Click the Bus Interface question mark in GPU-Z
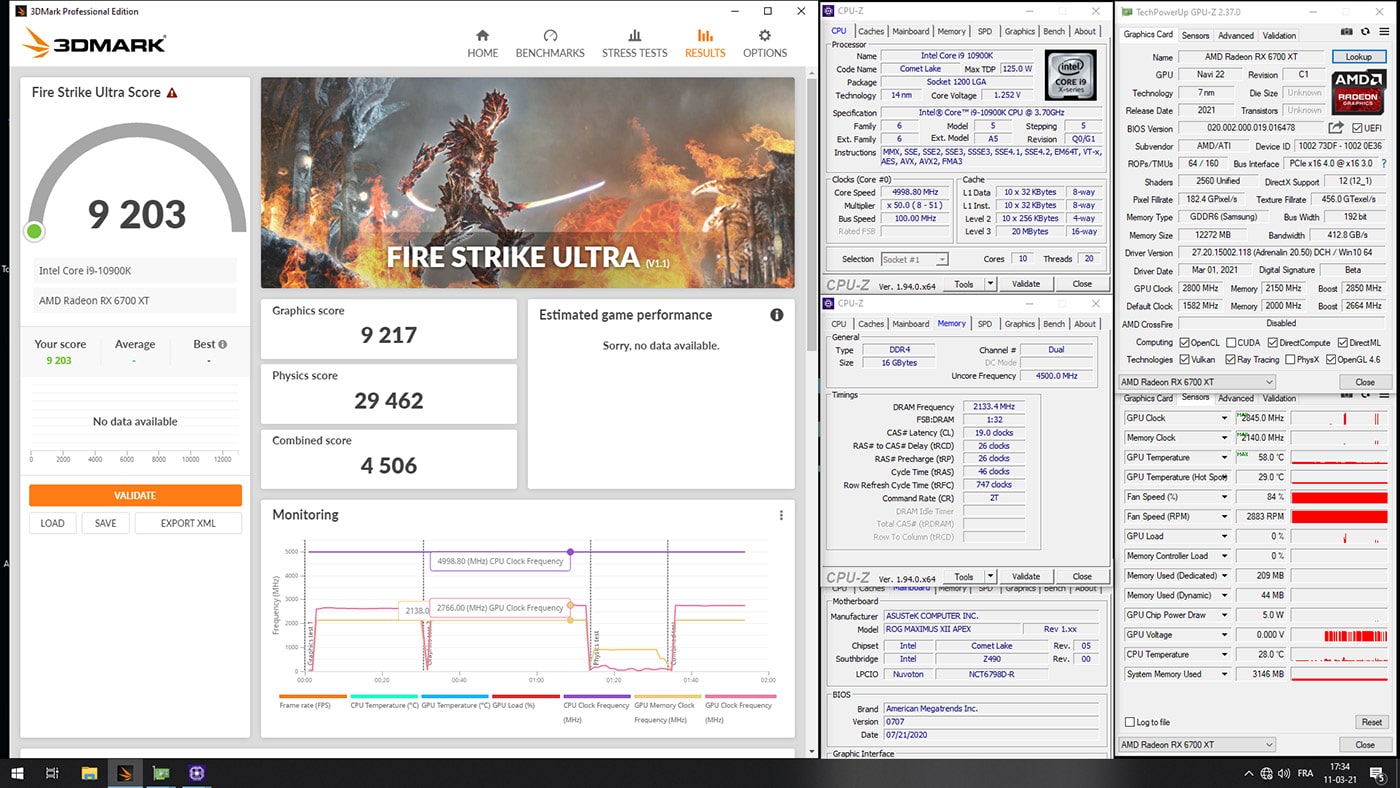The width and height of the screenshot is (1400, 788). (x=1384, y=163)
